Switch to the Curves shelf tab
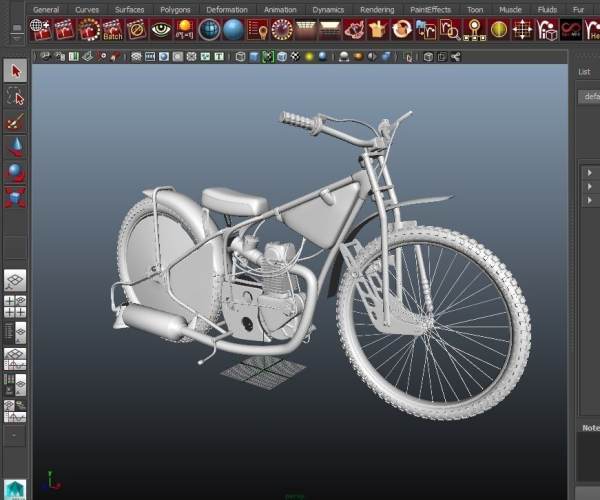The width and height of the screenshot is (600, 500). 87,10
